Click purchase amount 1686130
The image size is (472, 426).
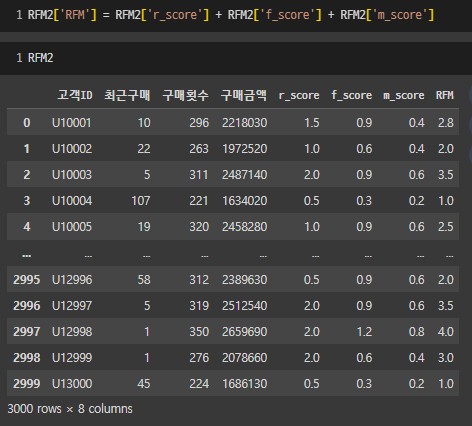(x=245, y=384)
